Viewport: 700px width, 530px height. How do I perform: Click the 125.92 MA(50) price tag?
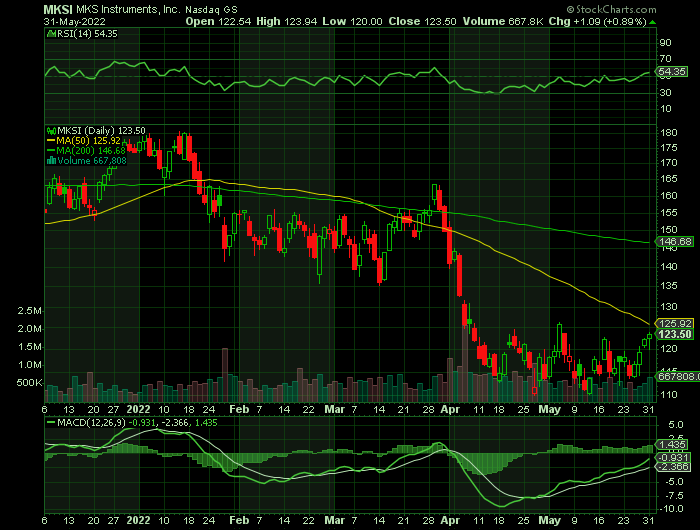pyautogui.click(x=675, y=323)
